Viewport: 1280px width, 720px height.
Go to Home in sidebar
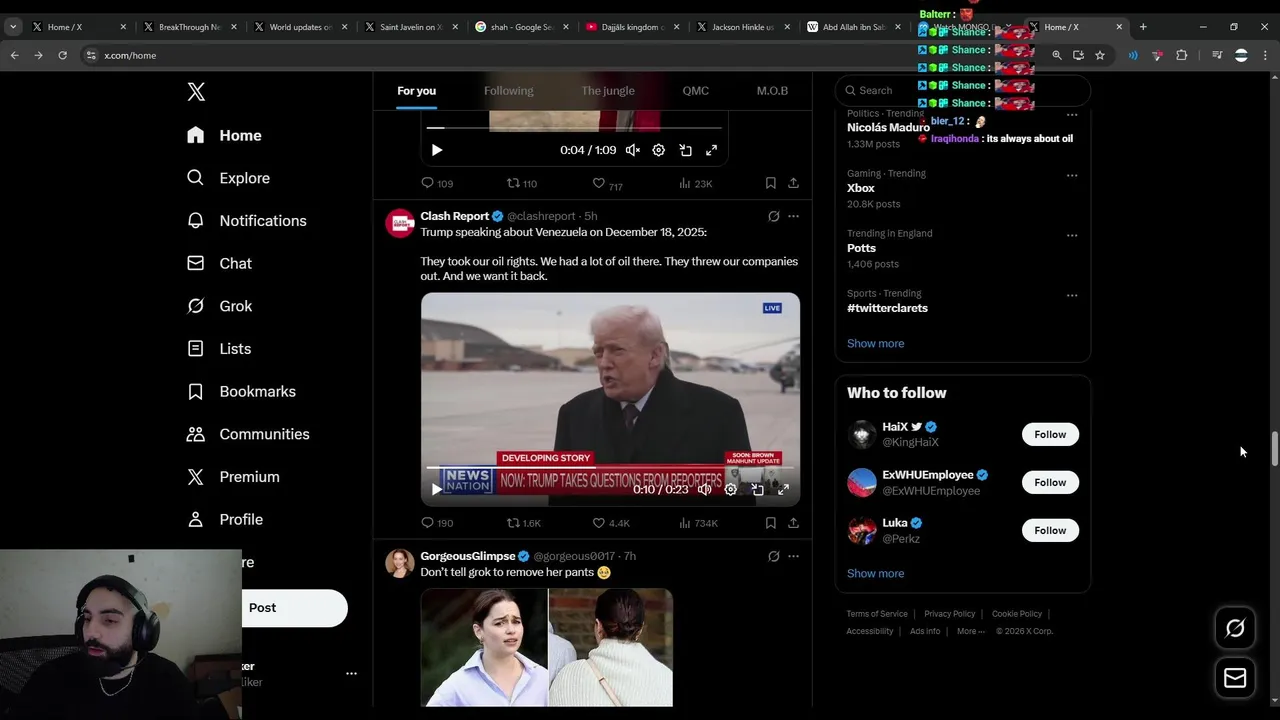click(224, 135)
